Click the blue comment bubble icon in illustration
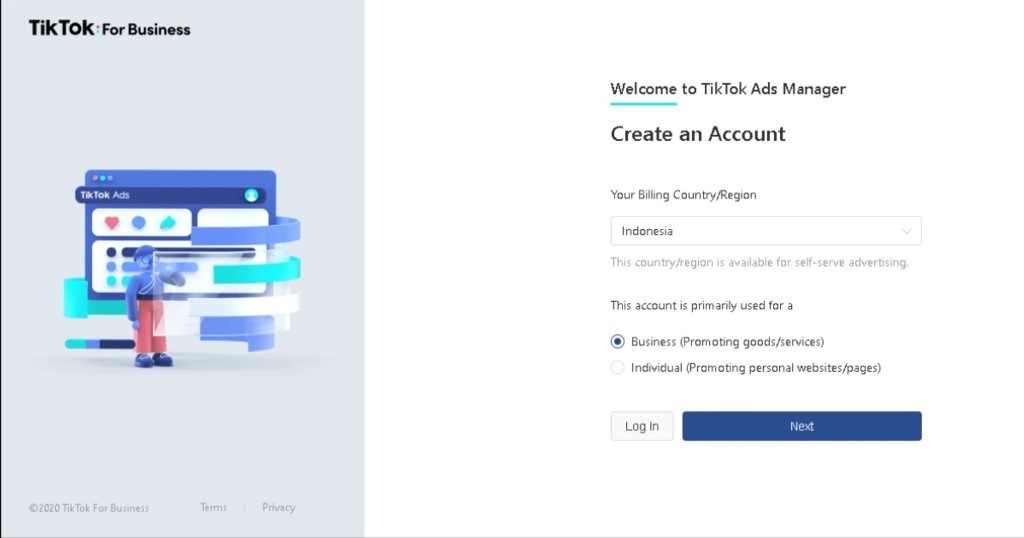 (x=139, y=222)
